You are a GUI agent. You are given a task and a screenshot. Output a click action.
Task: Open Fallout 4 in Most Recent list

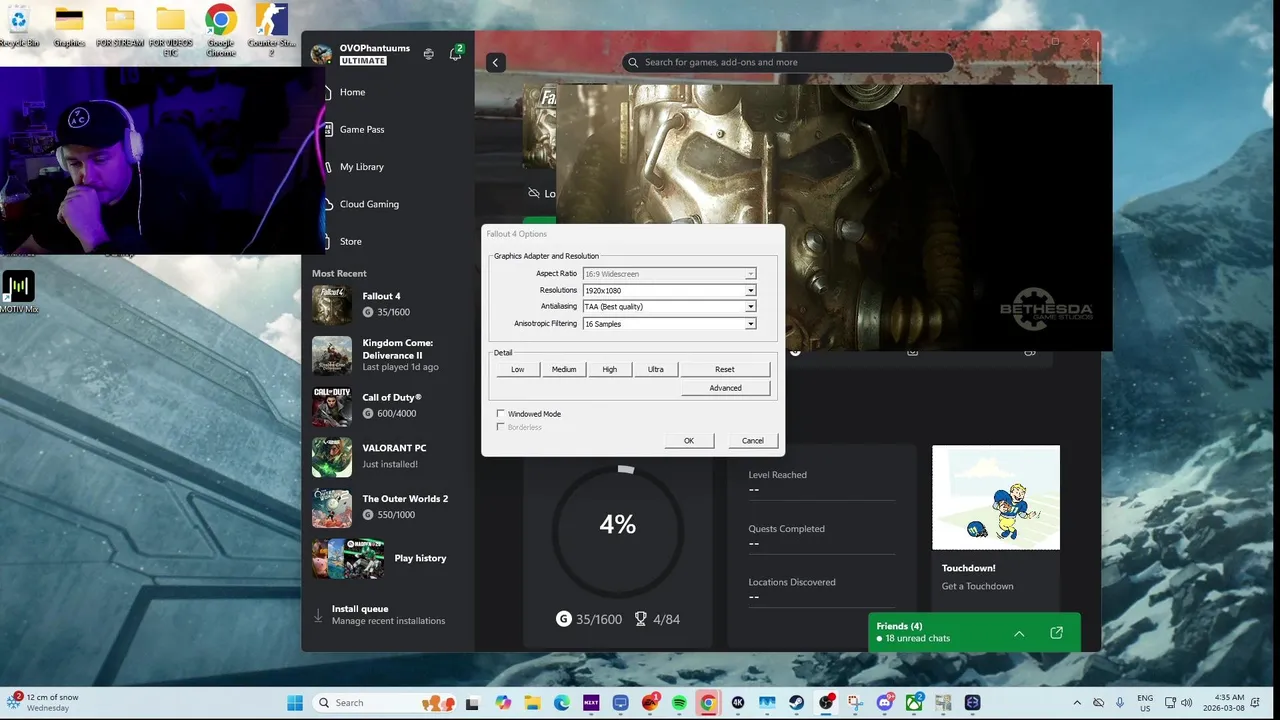tap(388, 304)
